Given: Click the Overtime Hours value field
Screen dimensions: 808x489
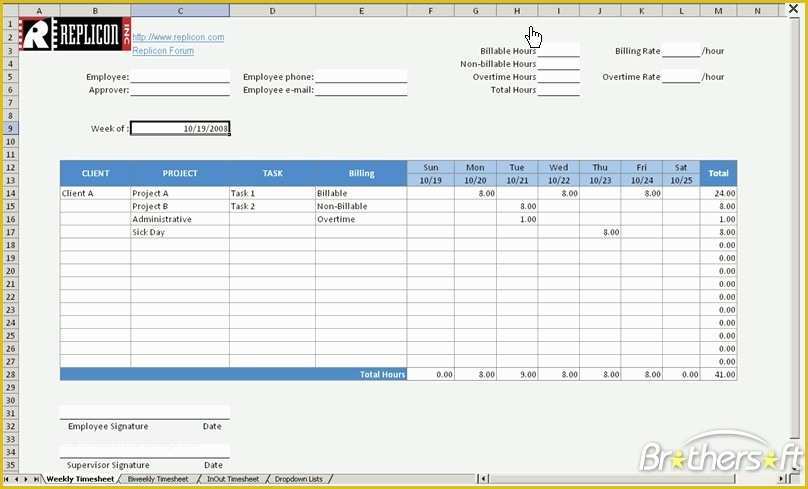Looking at the screenshot, I should [x=559, y=77].
